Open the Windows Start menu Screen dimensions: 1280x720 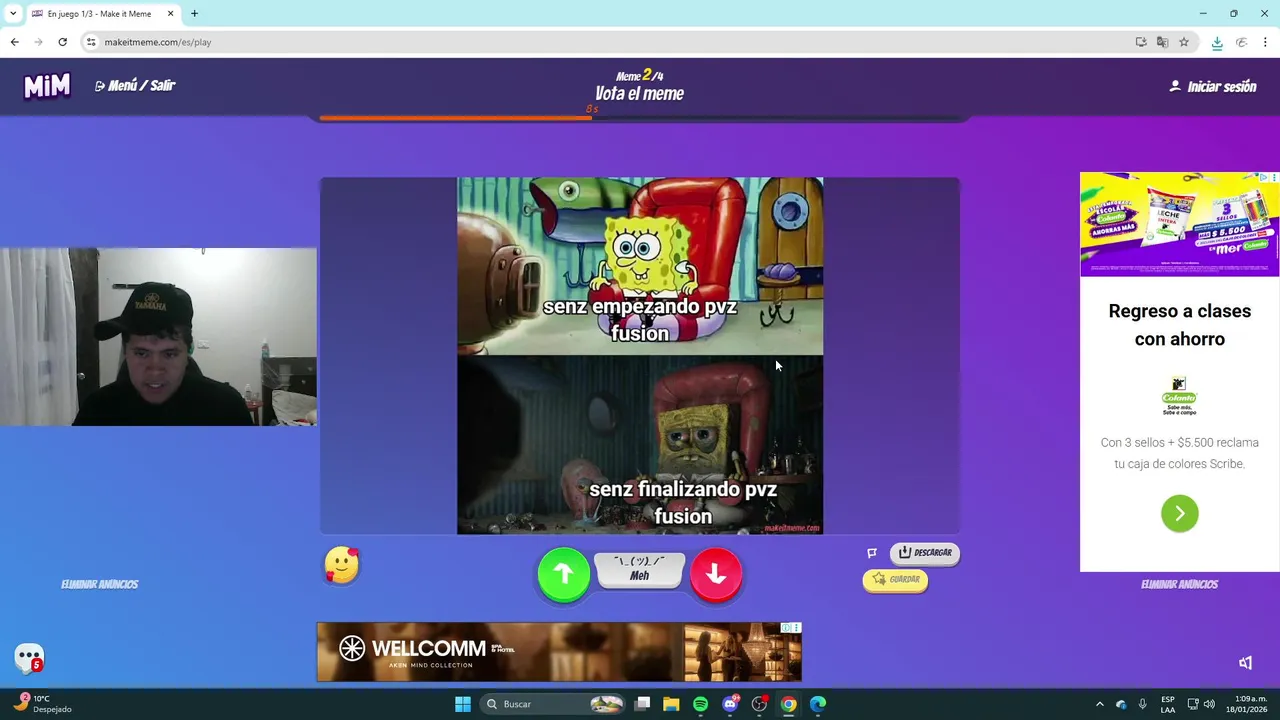[x=463, y=704]
